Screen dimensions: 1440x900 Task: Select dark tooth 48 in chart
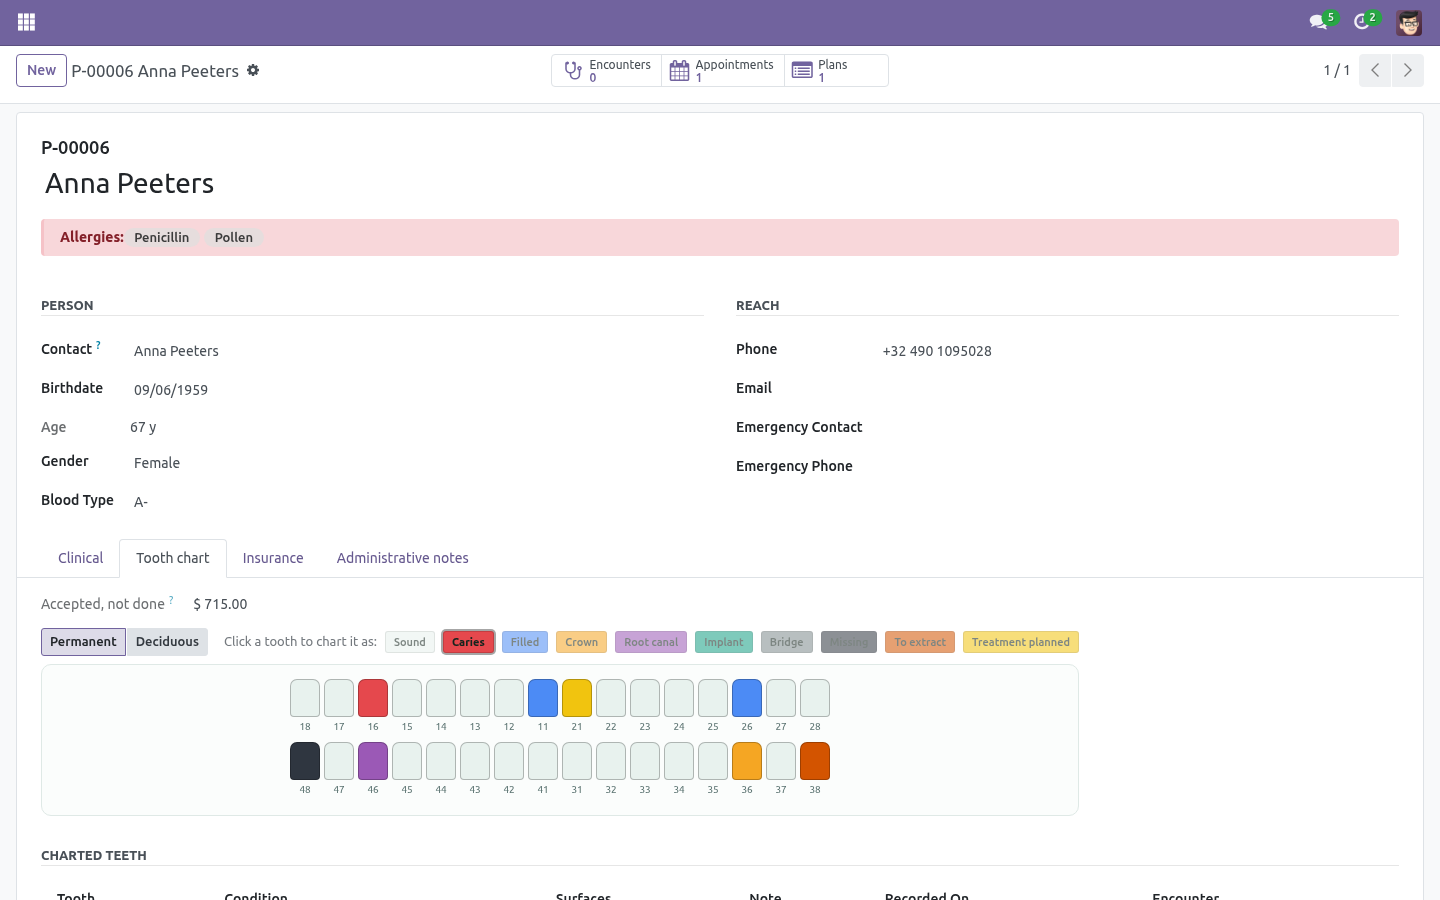coord(305,761)
